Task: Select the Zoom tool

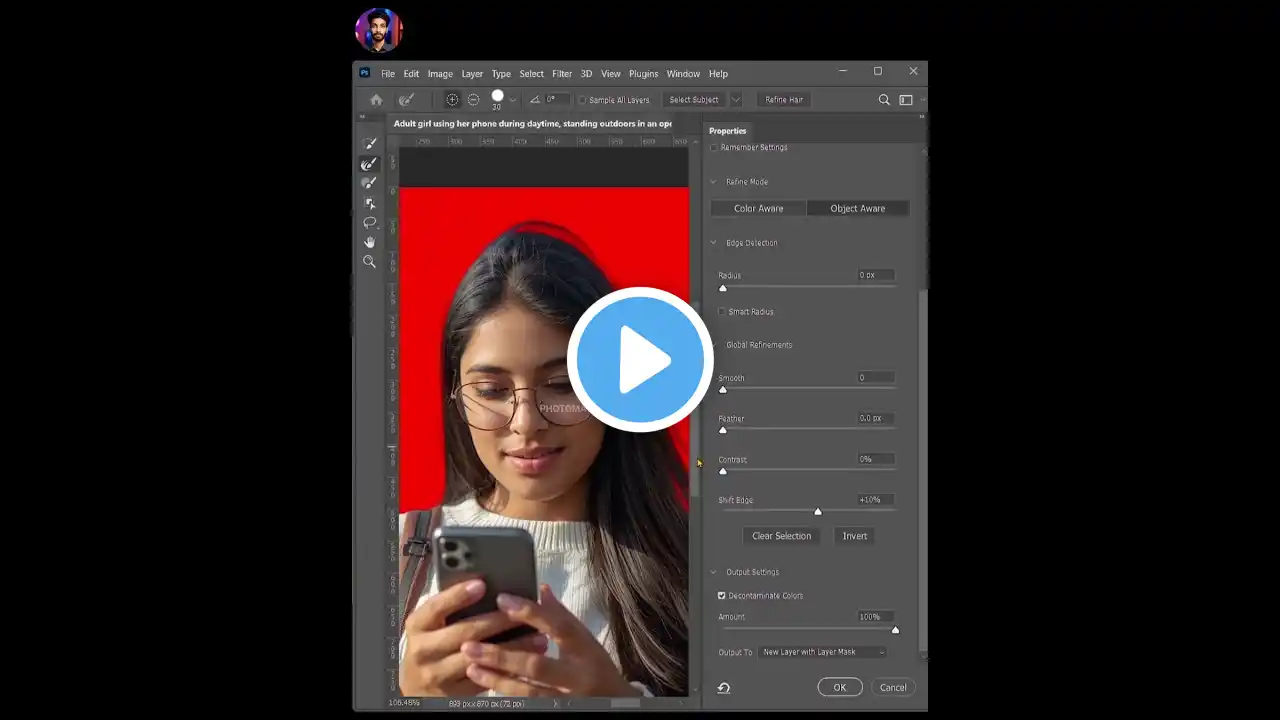Action: [x=370, y=262]
